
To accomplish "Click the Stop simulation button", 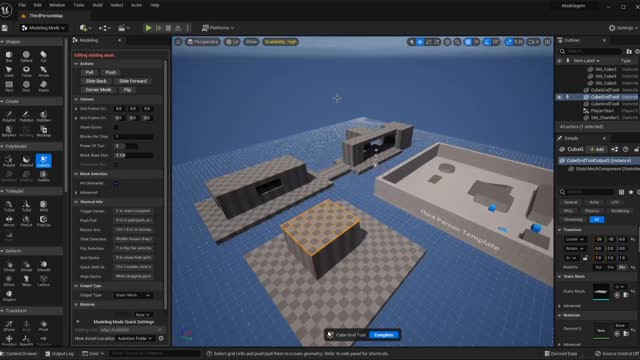I will [x=168, y=28].
